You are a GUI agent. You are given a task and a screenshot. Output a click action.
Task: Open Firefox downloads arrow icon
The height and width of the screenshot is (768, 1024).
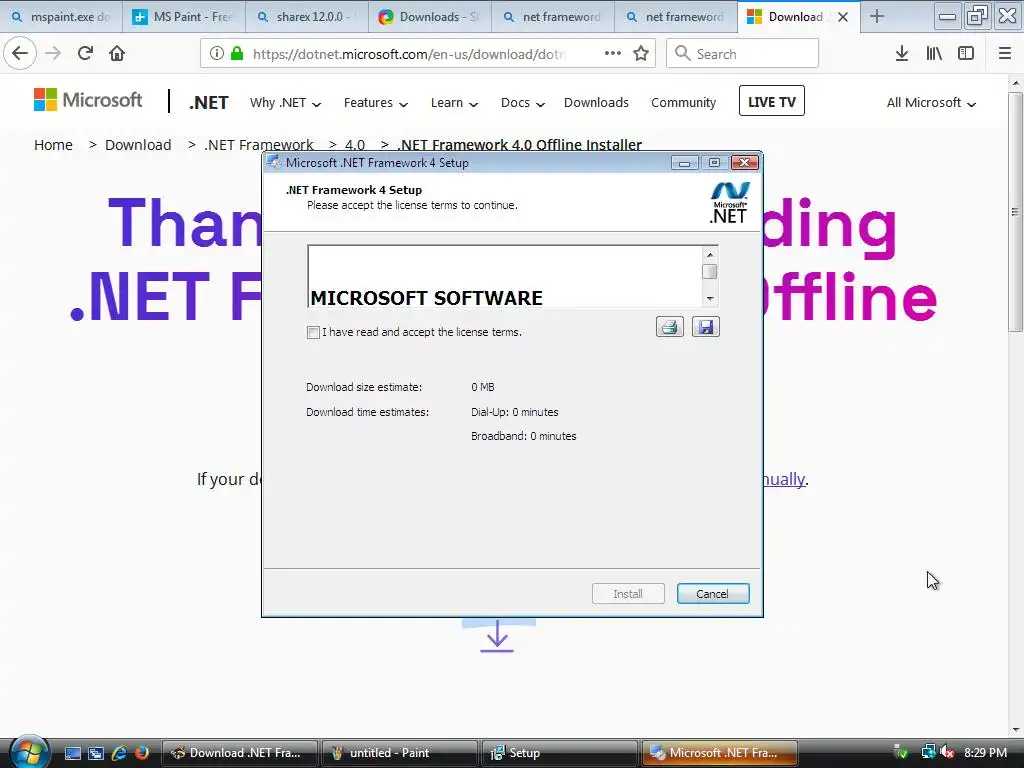pyautogui.click(x=902, y=54)
